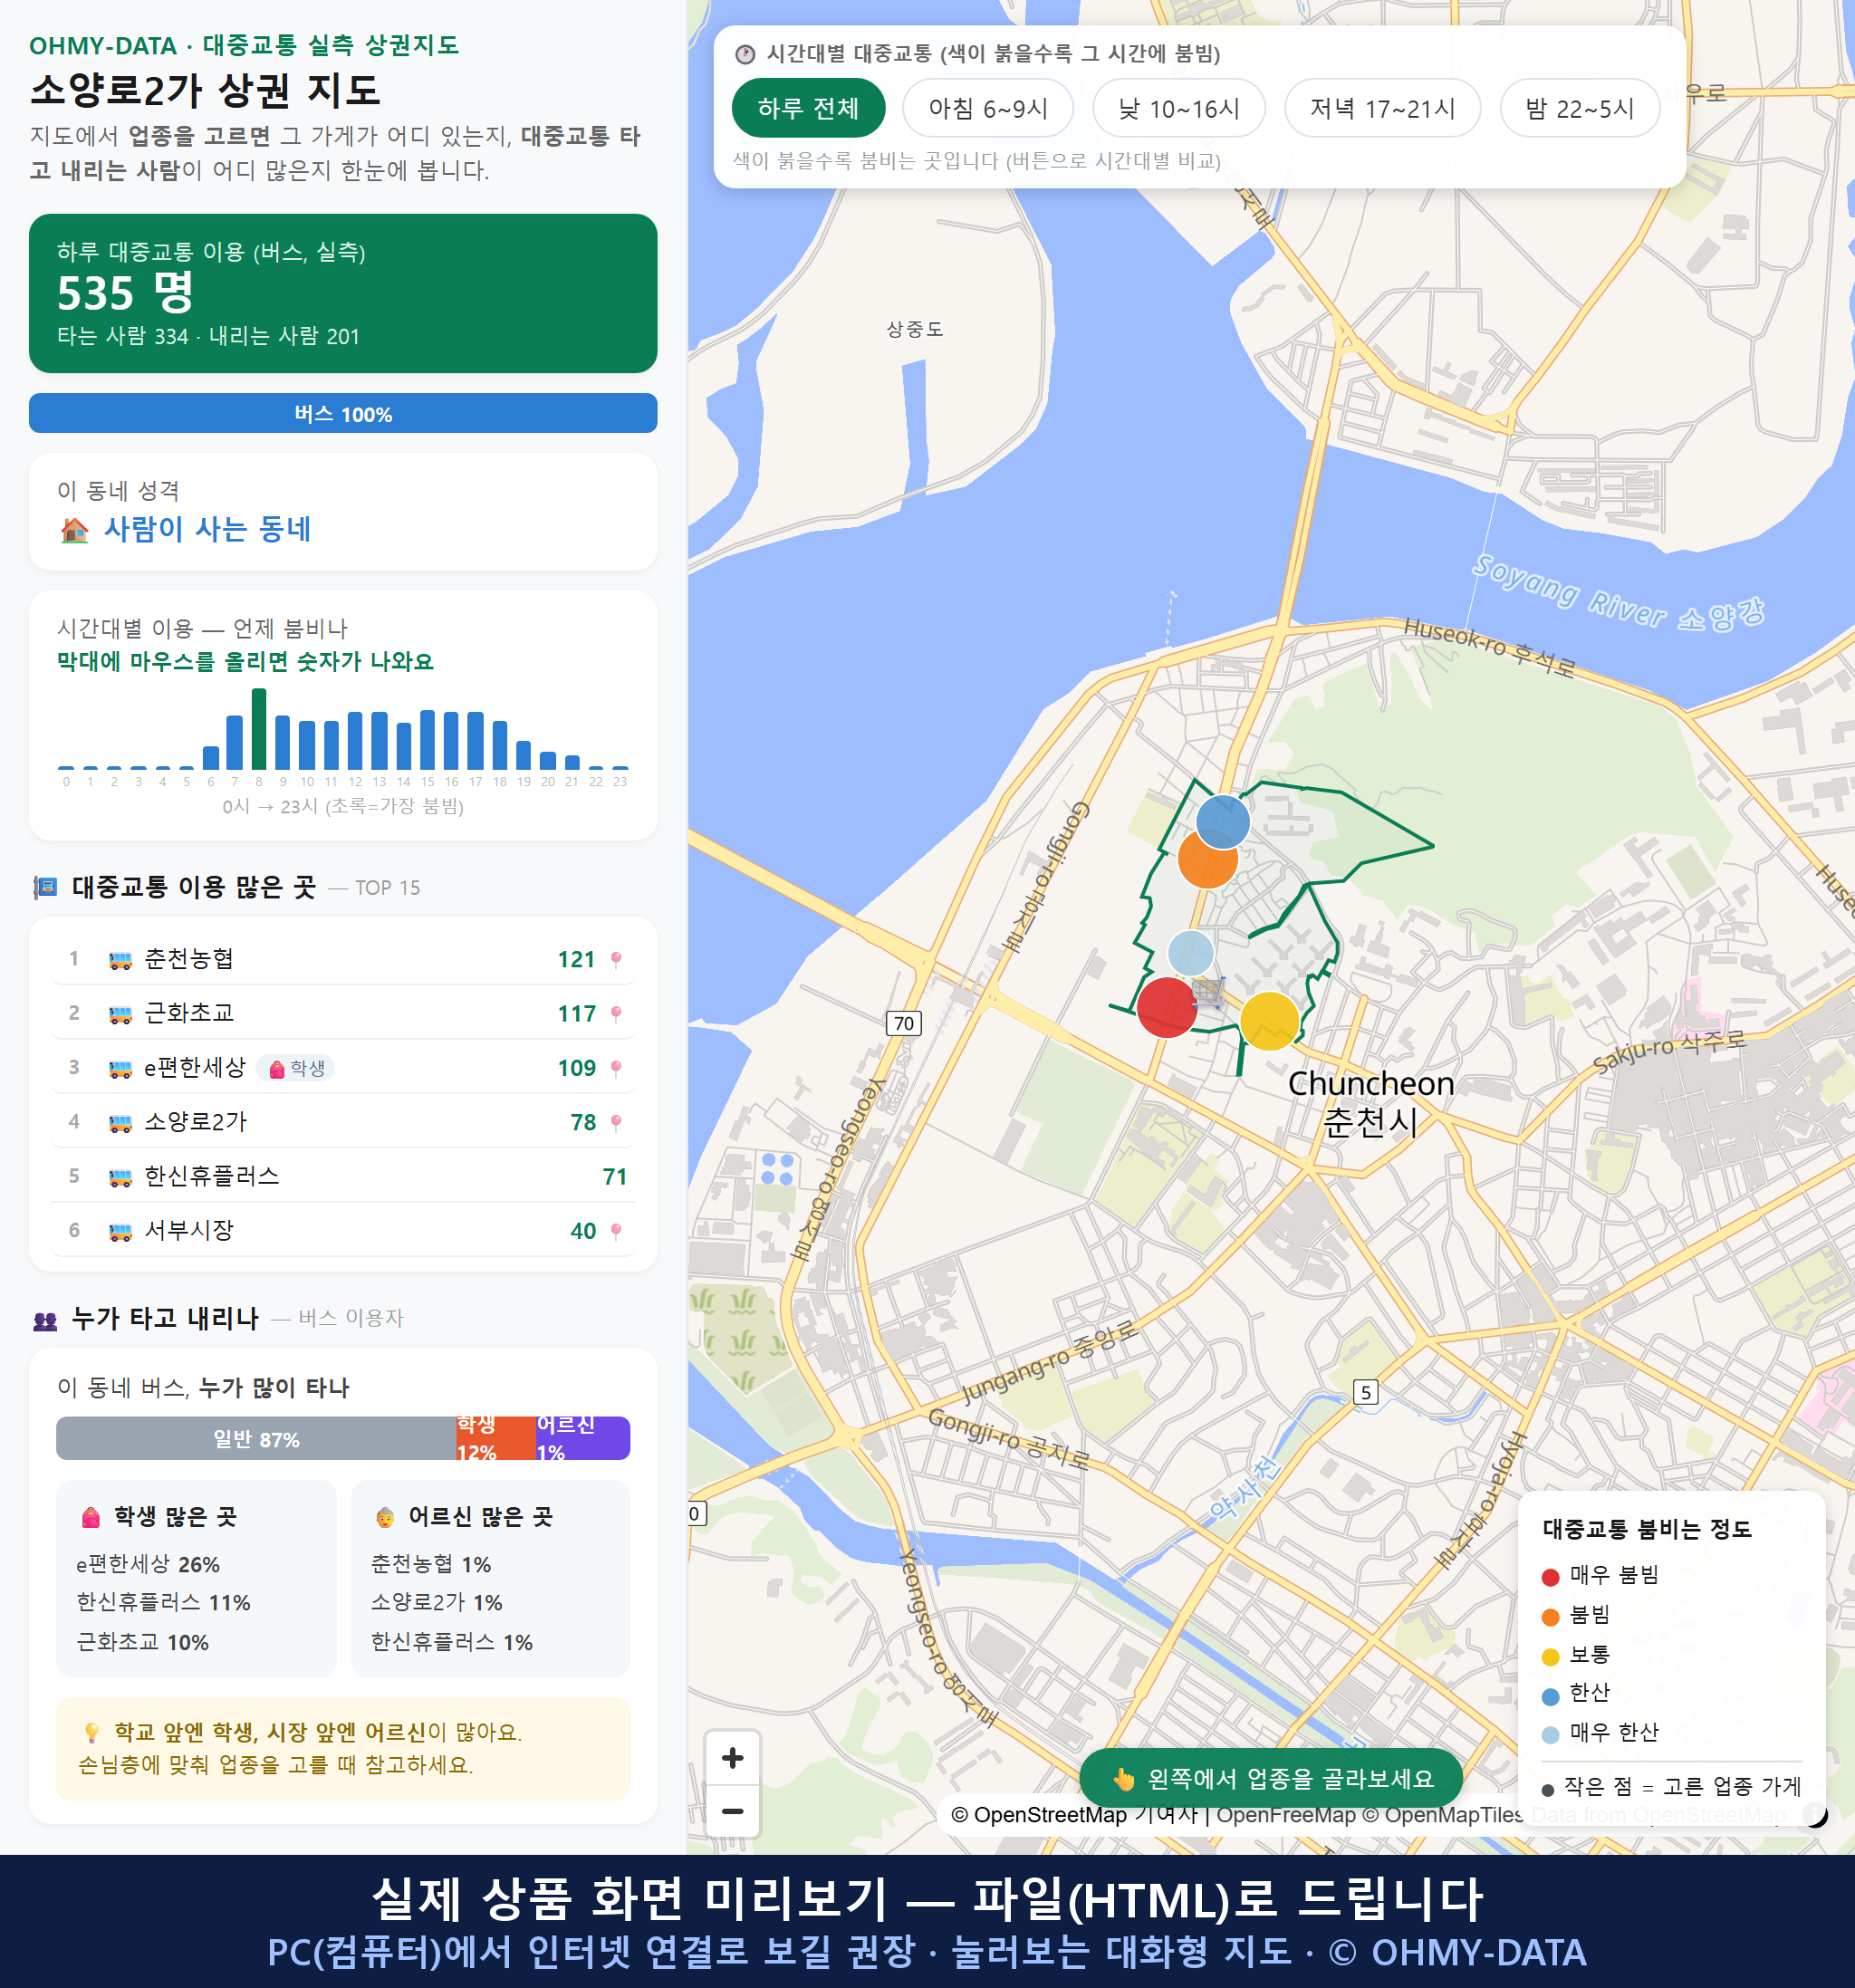The image size is (1855, 1988).
Task: Click the green peak bar at hour 8
Action: pyautogui.click(x=259, y=729)
